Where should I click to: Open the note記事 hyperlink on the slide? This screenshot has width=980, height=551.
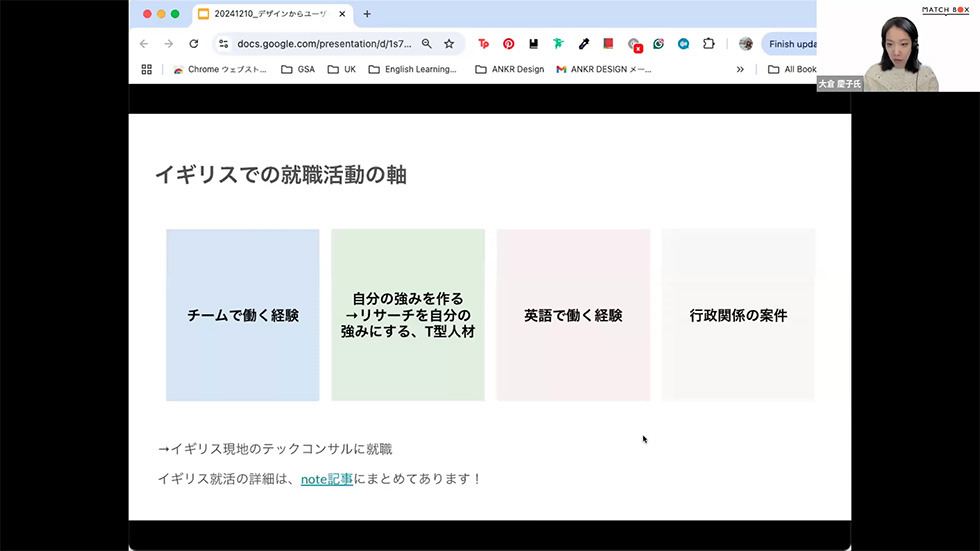326,479
